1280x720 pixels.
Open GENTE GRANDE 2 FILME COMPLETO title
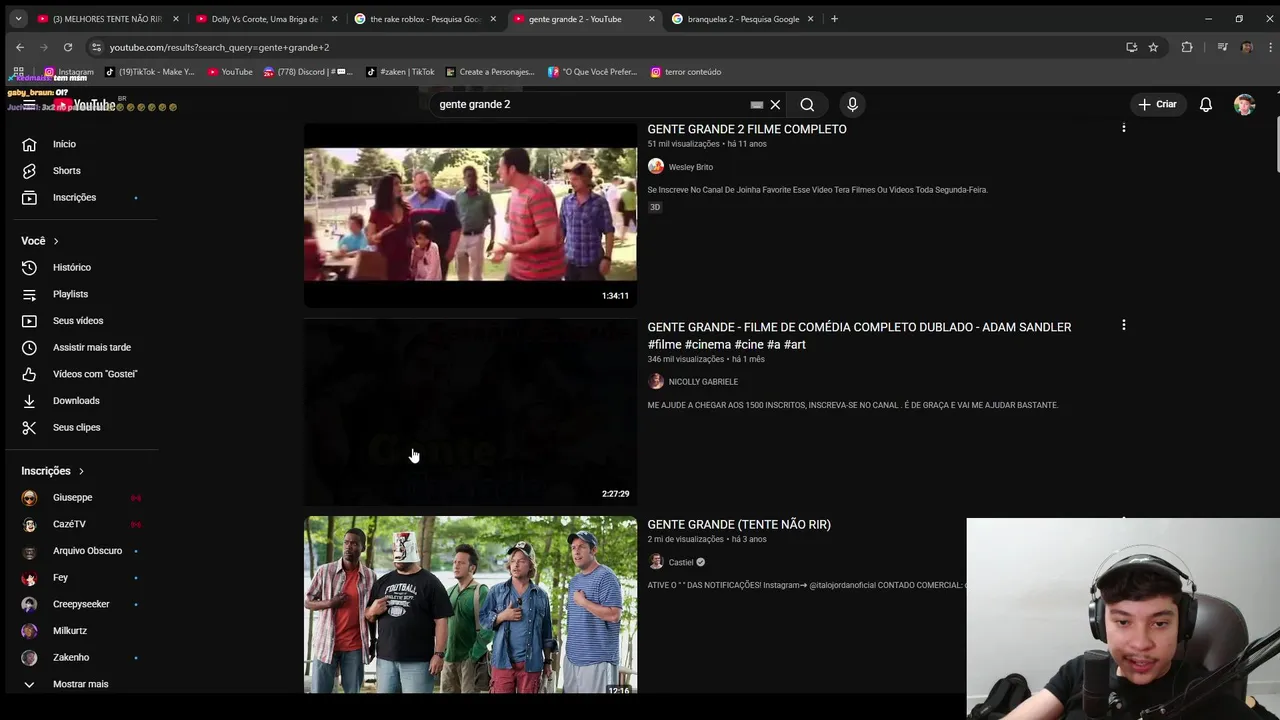(747, 129)
